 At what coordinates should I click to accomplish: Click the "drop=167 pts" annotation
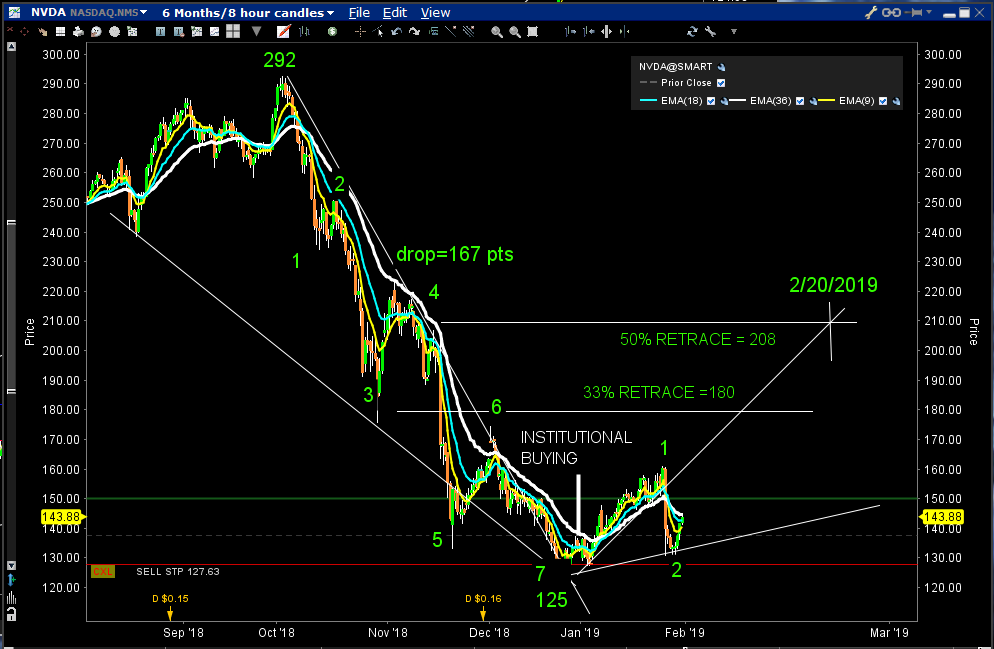455,255
